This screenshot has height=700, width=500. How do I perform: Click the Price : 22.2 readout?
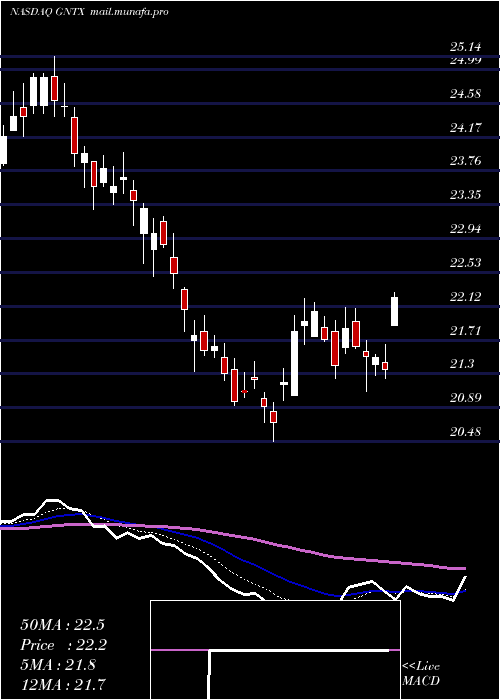point(63,645)
